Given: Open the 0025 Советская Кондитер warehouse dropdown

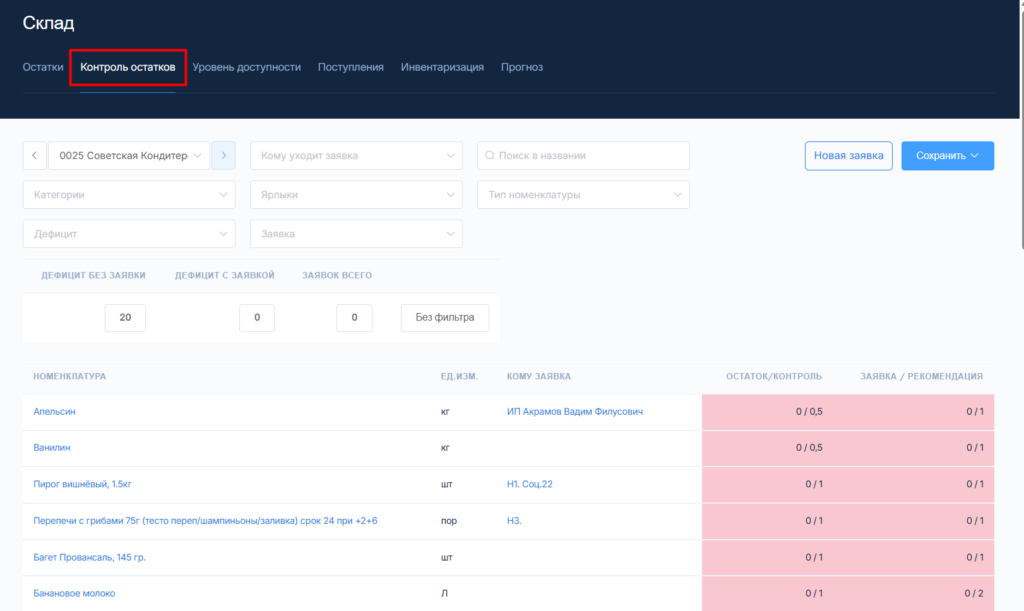Looking at the screenshot, I should 129,156.
